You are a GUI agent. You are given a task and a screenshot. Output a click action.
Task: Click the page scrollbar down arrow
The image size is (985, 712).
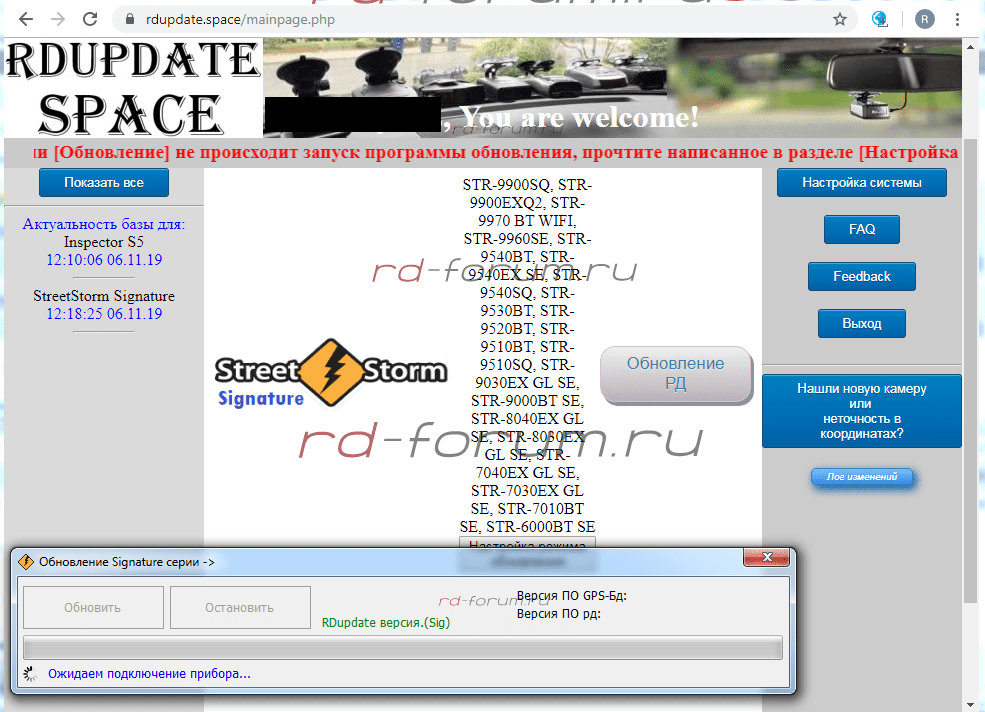(971, 704)
